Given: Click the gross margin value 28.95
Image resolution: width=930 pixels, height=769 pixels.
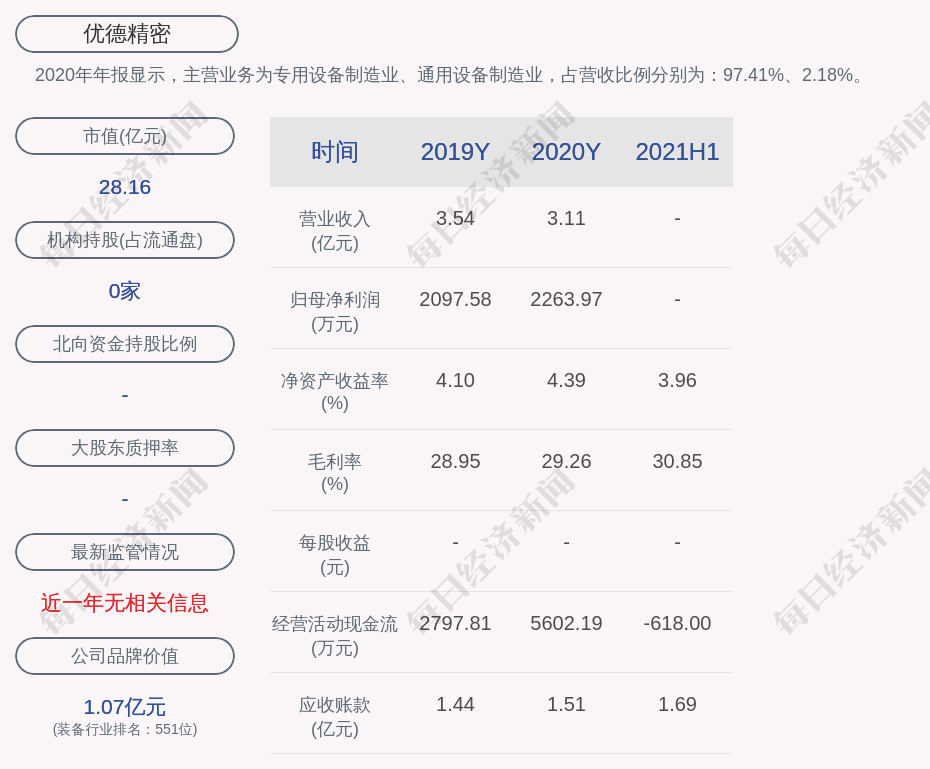Looking at the screenshot, I should 456,461.
